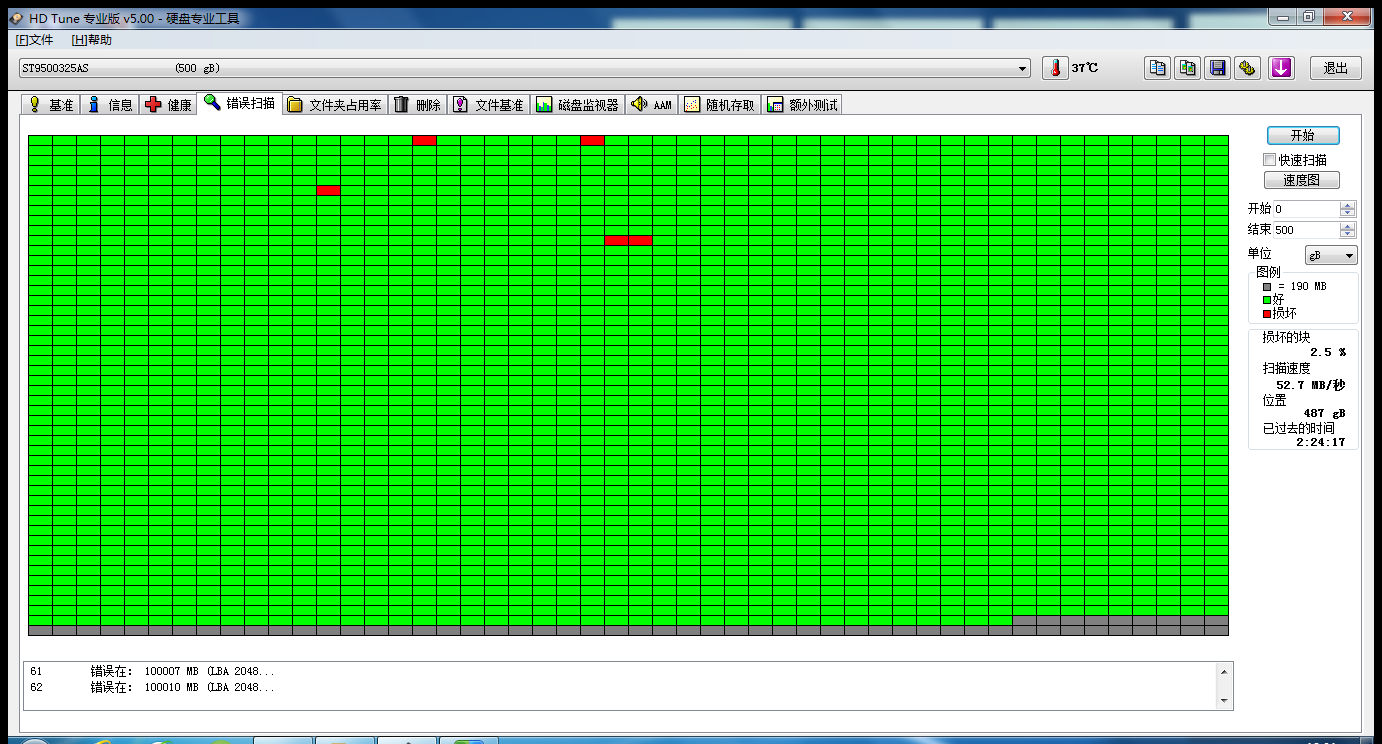Go to the 文件夹占用率 tab
This screenshot has width=1382, height=744.
[x=335, y=104]
